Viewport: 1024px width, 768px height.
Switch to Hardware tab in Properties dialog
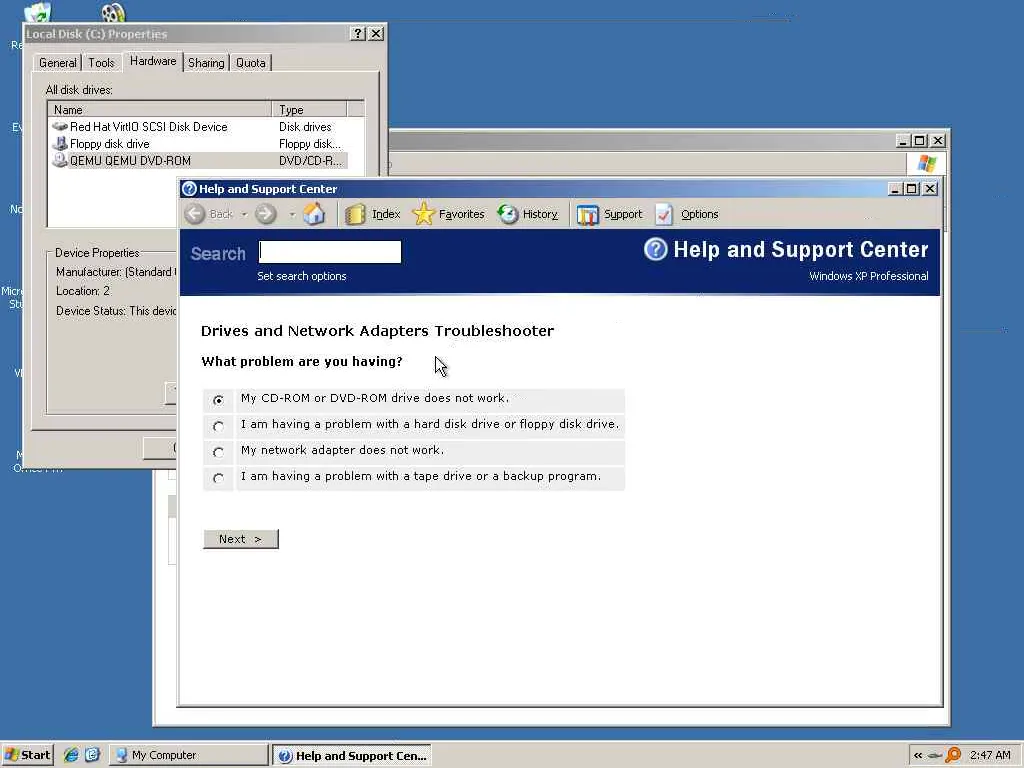point(153,61)
